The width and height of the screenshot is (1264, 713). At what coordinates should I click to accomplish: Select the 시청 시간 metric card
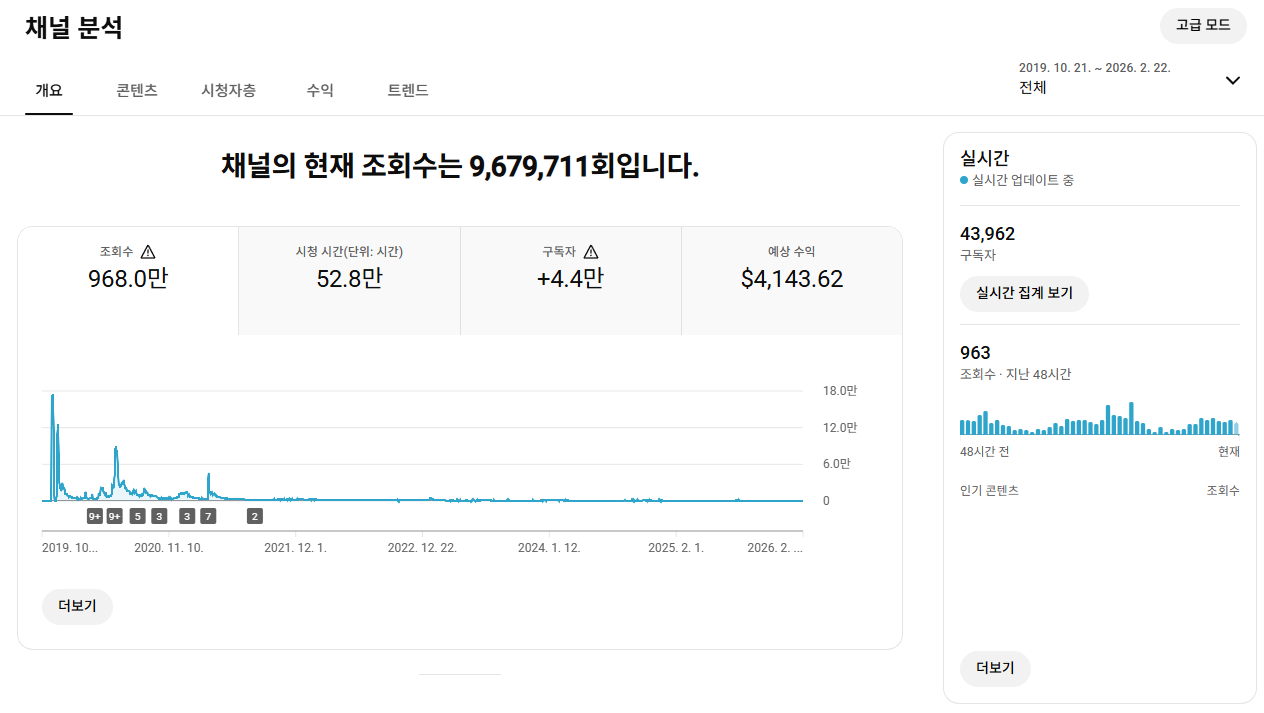coord(349,279)
